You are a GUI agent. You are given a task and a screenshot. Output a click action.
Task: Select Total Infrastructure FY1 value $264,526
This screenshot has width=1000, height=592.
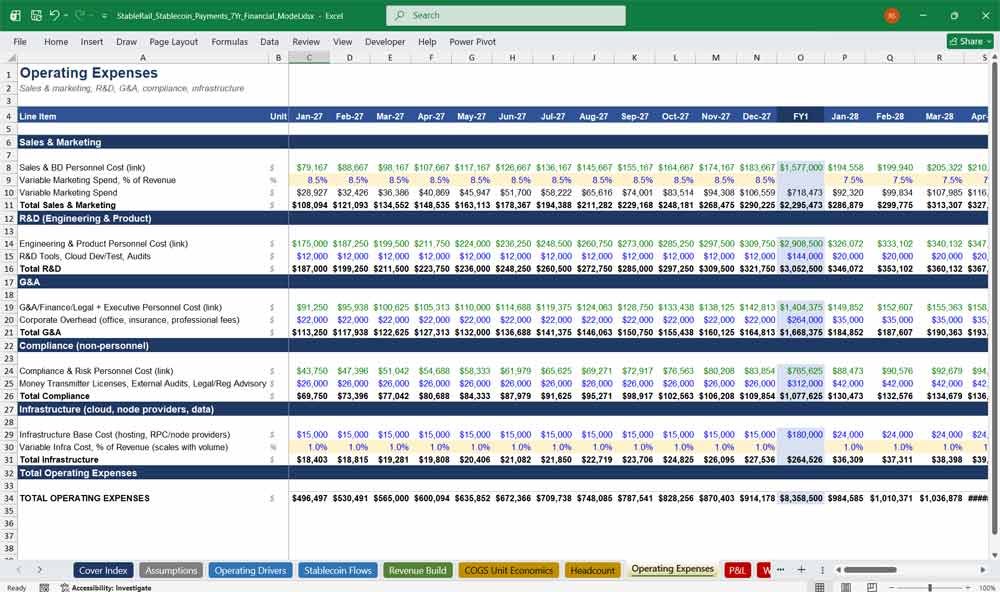tap(801, 459)
